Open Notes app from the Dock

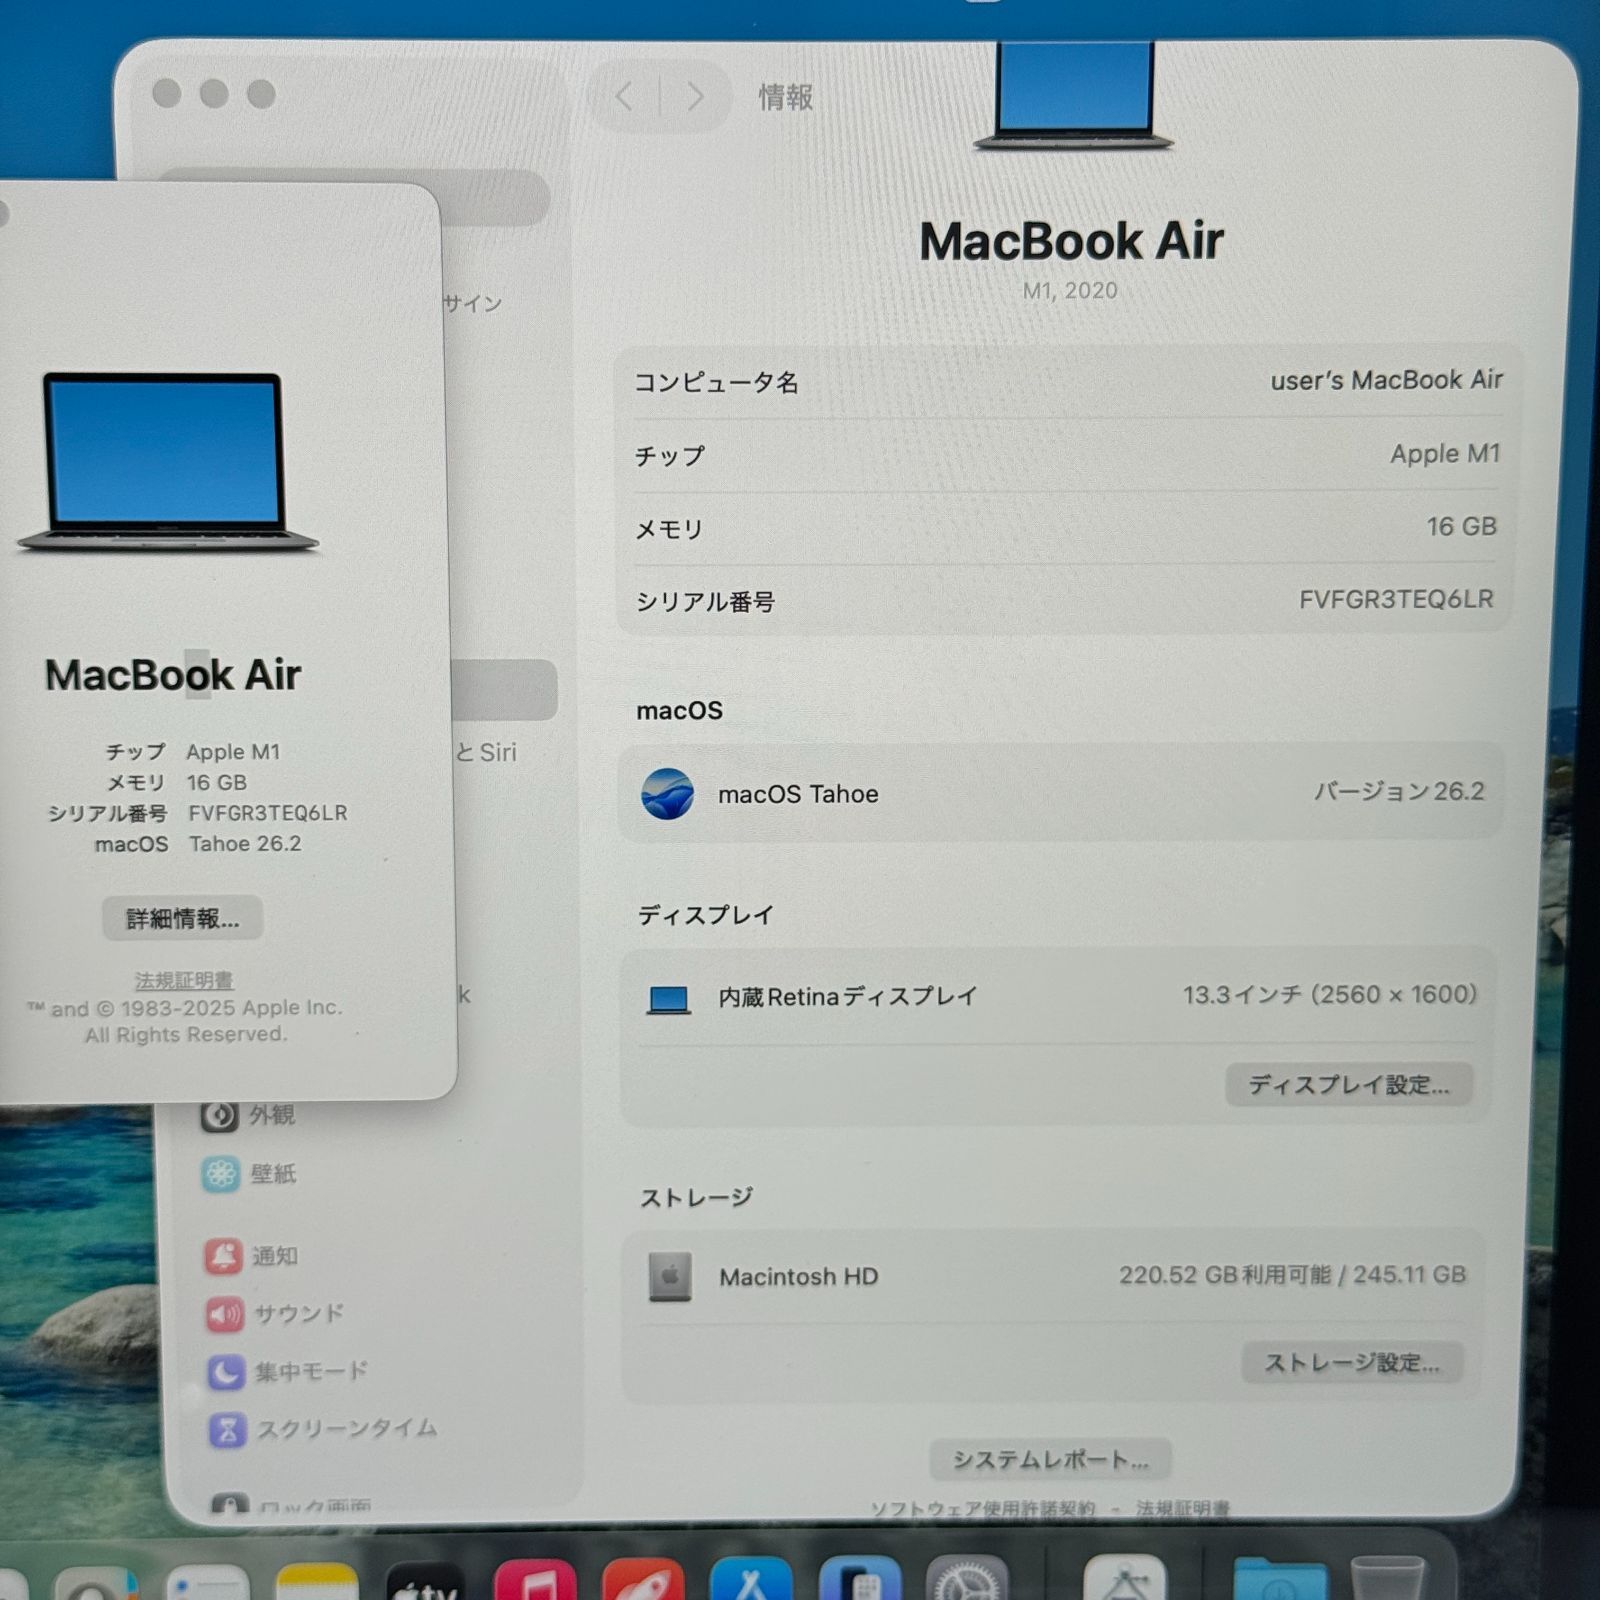[x=317, y=1584]
